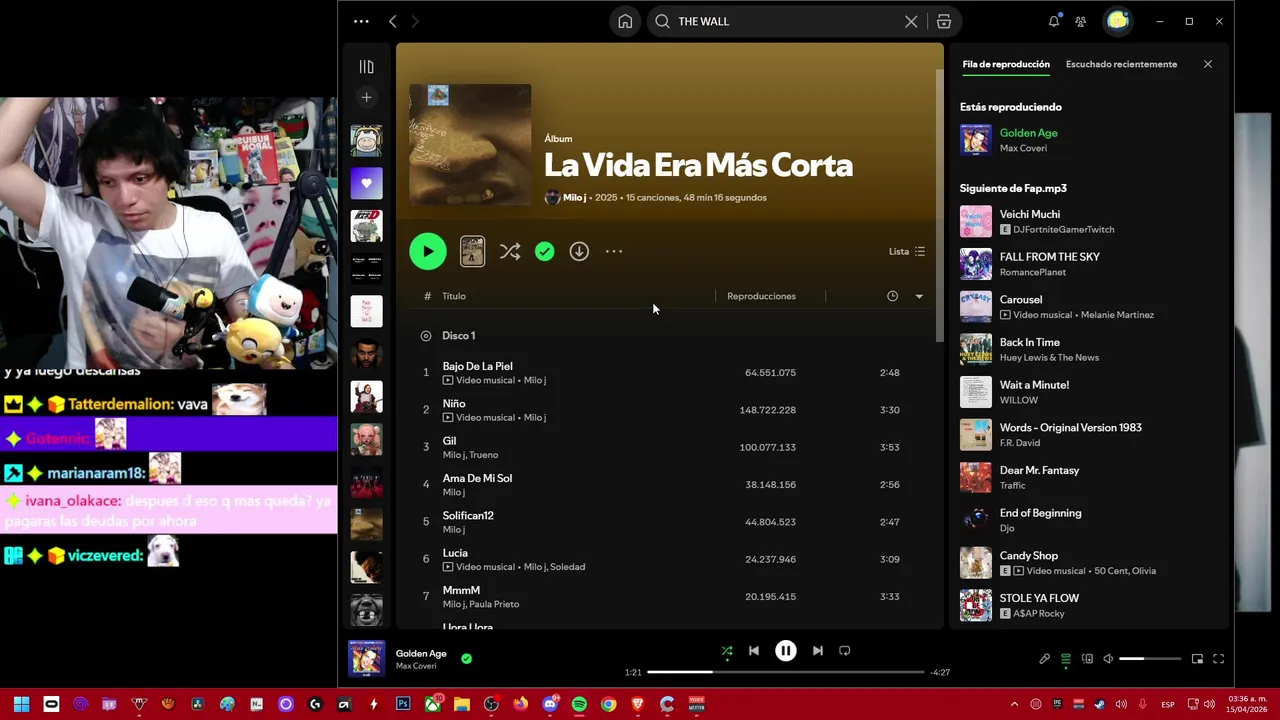Open Spotify from the Windows taskbar
Screen dimensions: 1280x720
[579, 704]
